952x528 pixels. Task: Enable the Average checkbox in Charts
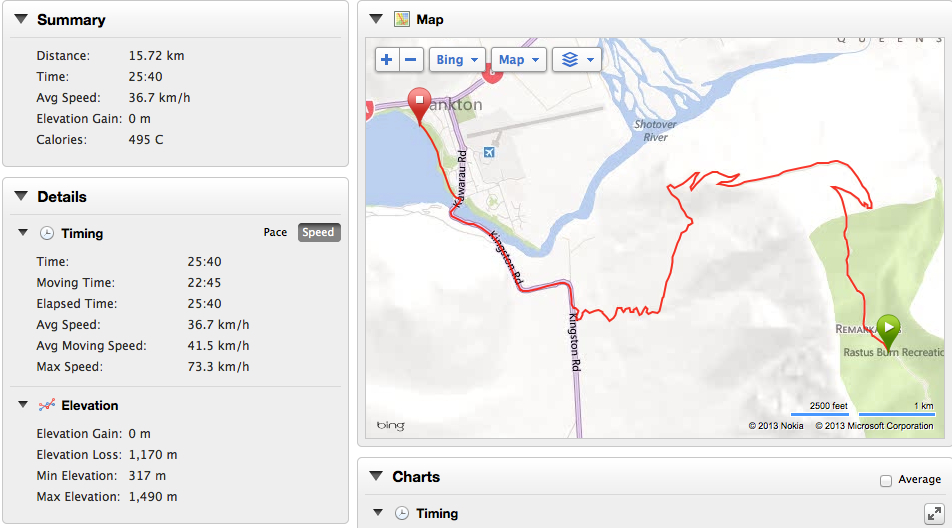[886, 480]
